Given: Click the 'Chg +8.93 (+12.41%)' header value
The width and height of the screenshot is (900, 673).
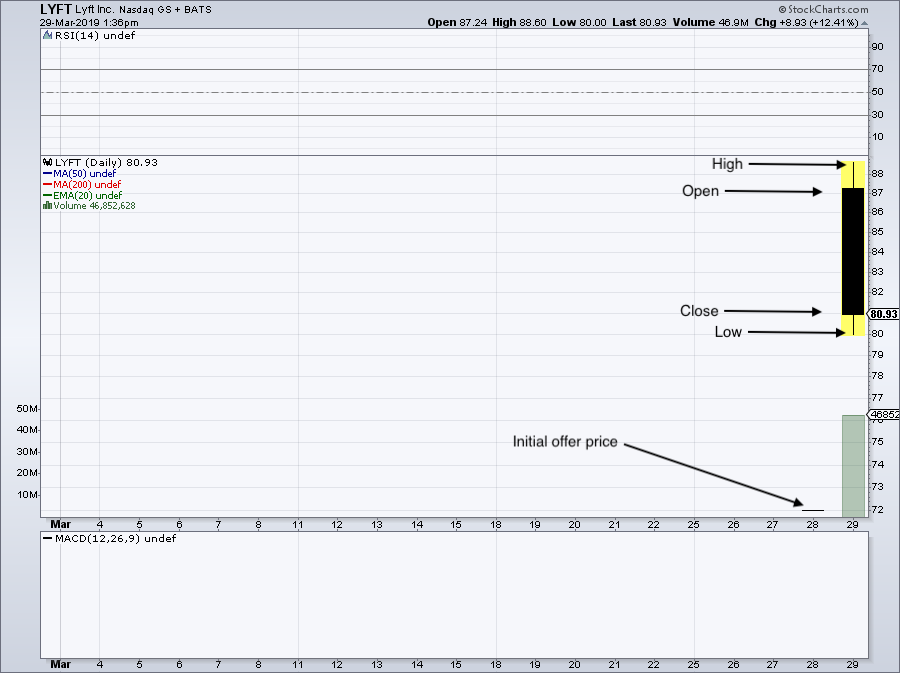Looking at the screenshot, I should pos(806,22).
